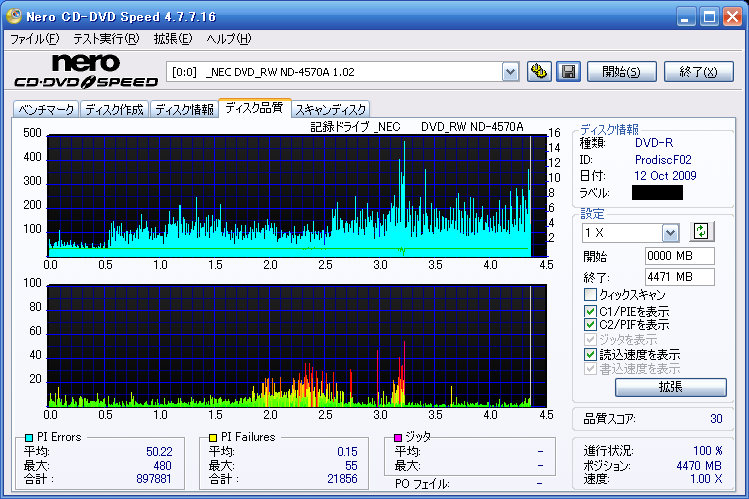Click the drive options tools icon
Image resolution: width=749 pixels, height=499 pixels.
[x=539, y=72]
